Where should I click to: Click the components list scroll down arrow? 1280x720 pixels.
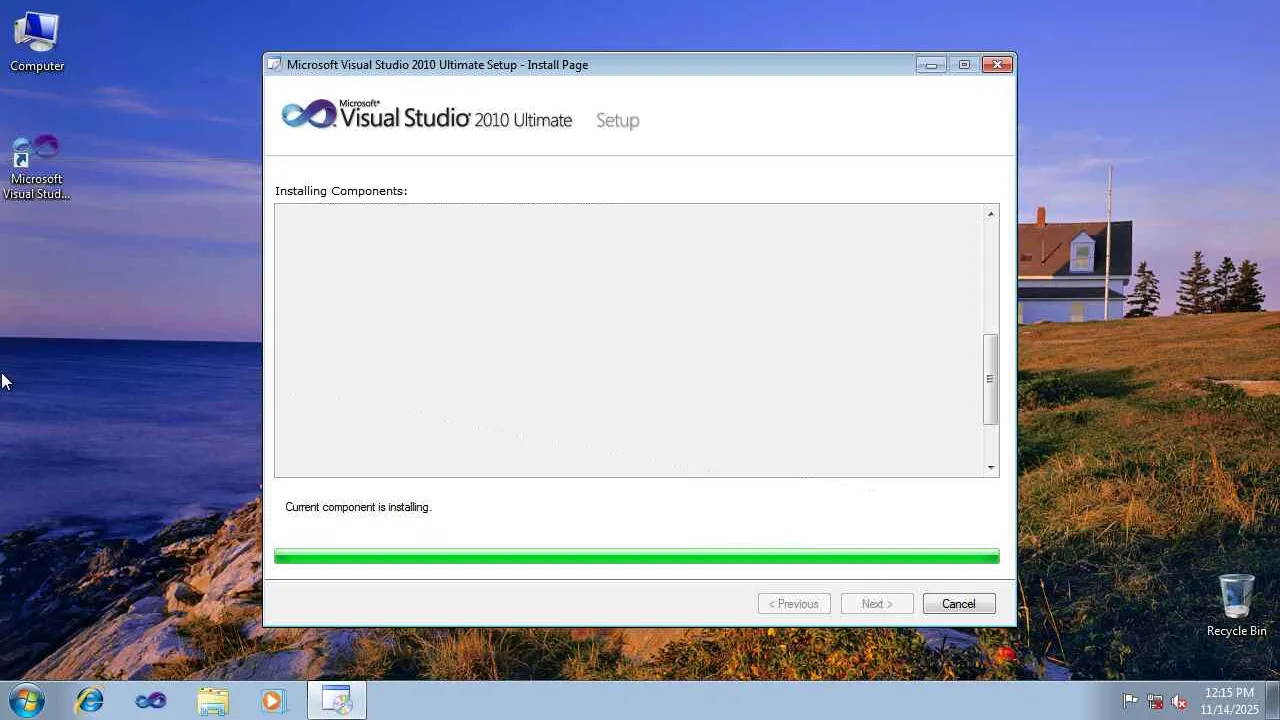point(991,467)
